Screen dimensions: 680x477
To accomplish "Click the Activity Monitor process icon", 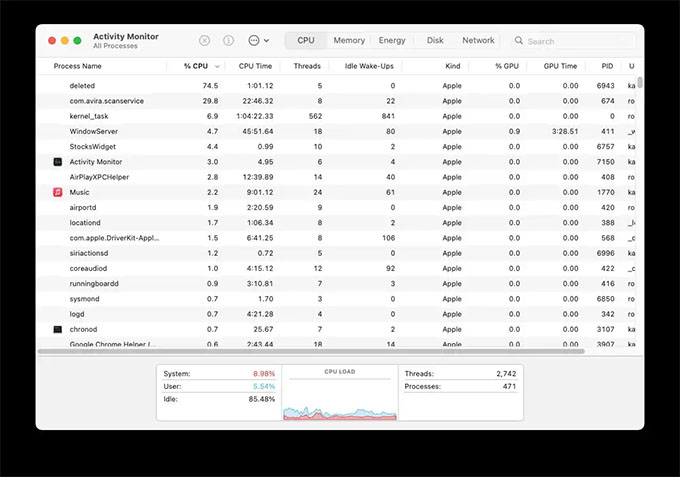I will click(x=58, y=162).
